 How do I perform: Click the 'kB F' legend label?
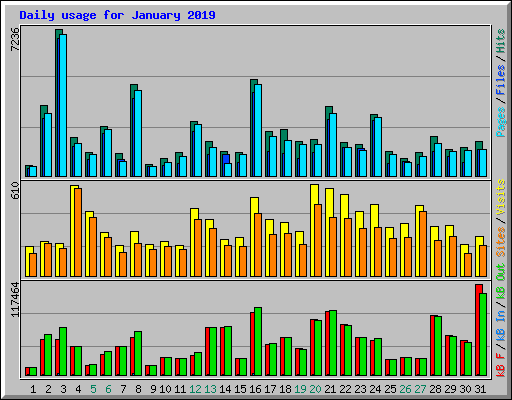pos(501,365)
